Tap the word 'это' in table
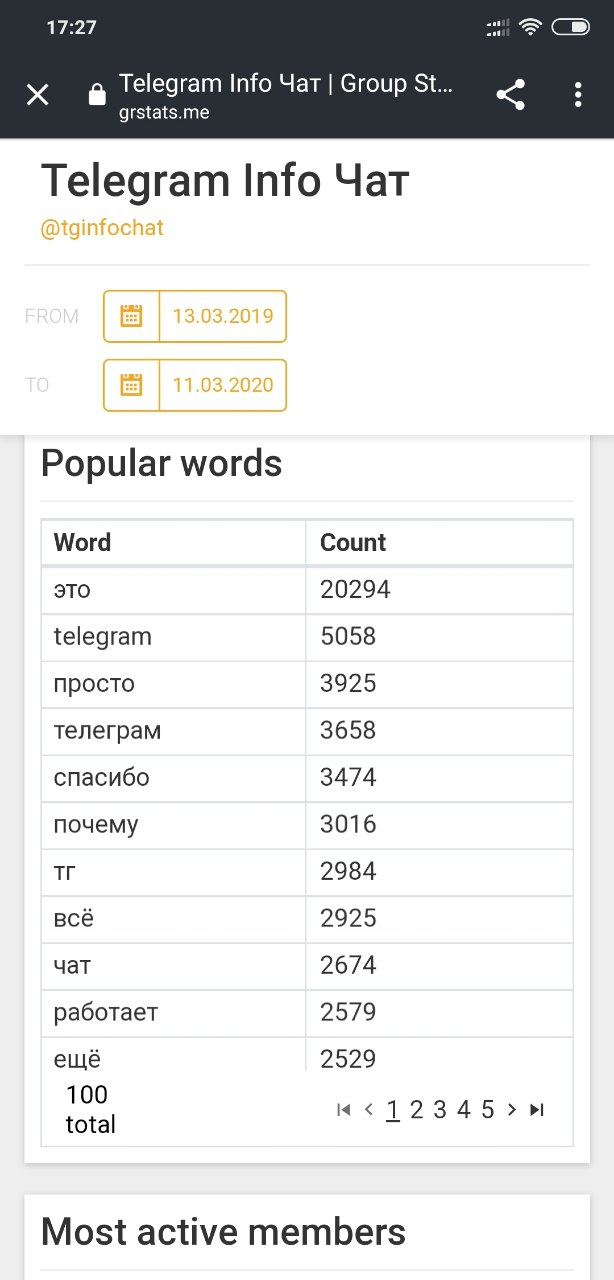The image size is (614, 1280). (x=72, y=590)
